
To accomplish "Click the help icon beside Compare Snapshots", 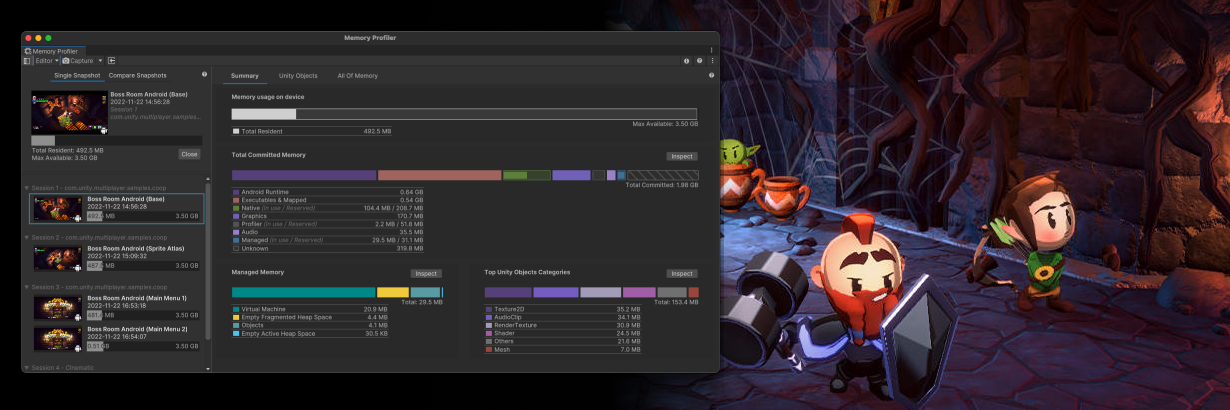I will pos(204,74).
